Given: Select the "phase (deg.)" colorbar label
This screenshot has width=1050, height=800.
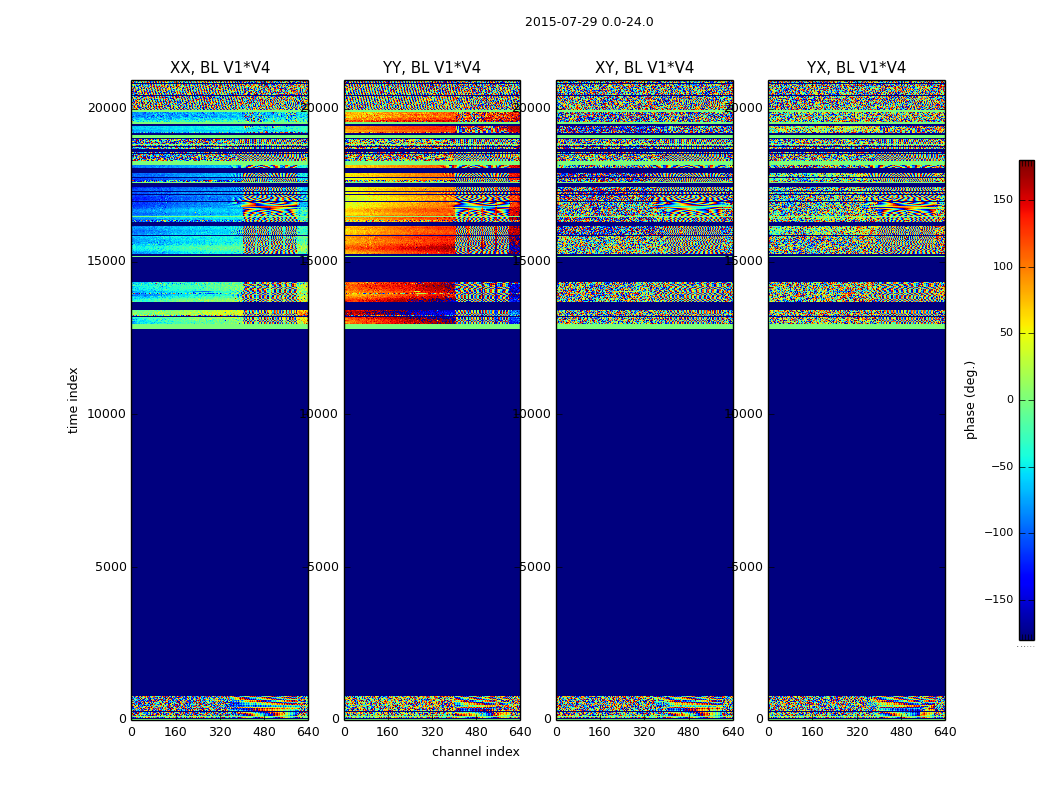Looking at the screenshot, I should pos(970,400).
